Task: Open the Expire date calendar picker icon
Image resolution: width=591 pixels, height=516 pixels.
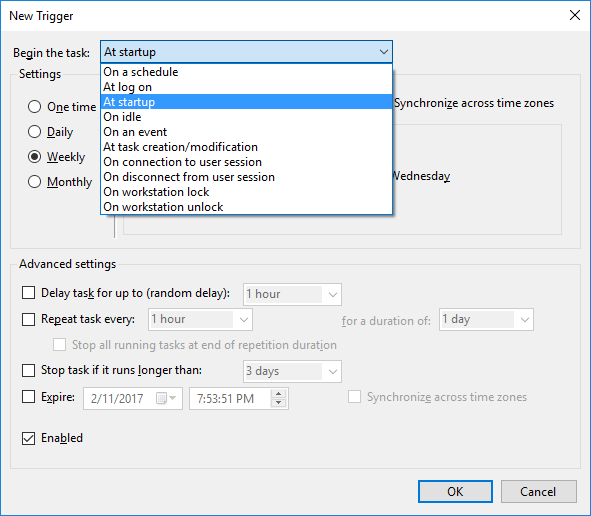Action: pyautogui.click(x=166, y=398)
